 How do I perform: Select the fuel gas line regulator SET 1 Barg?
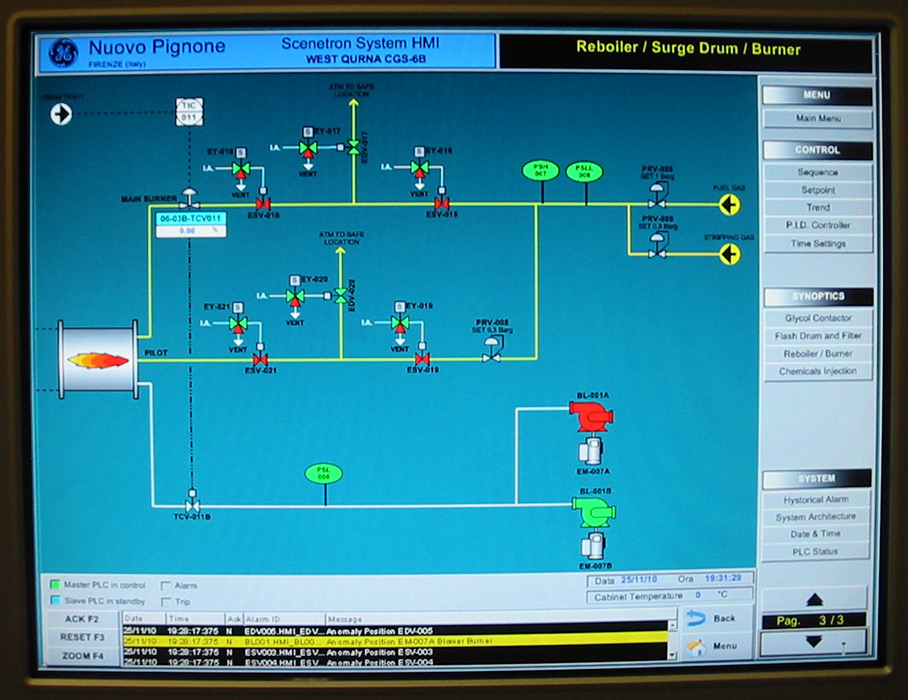[657, 196]
